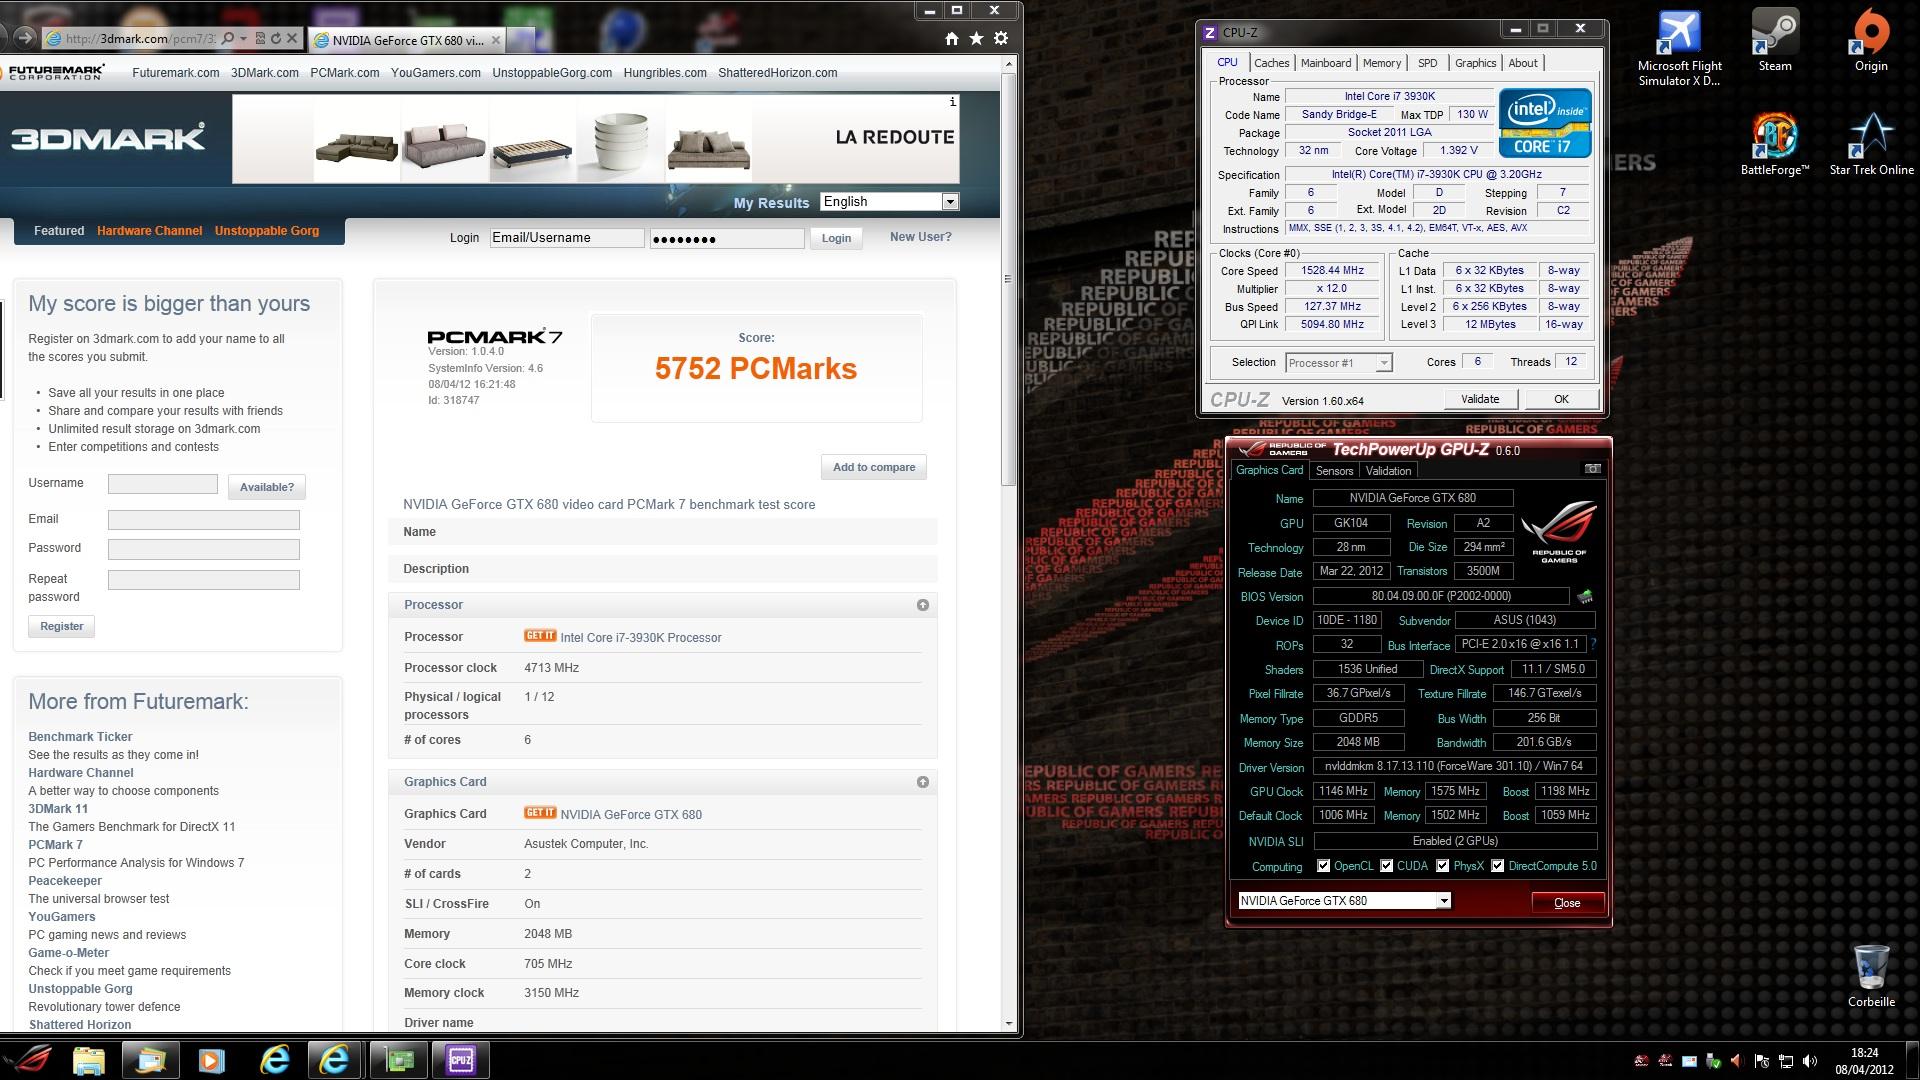The width and height of the screenshot is (1920, 1080).
Task: Click Username field in registration form
Action: pos(163,484)
